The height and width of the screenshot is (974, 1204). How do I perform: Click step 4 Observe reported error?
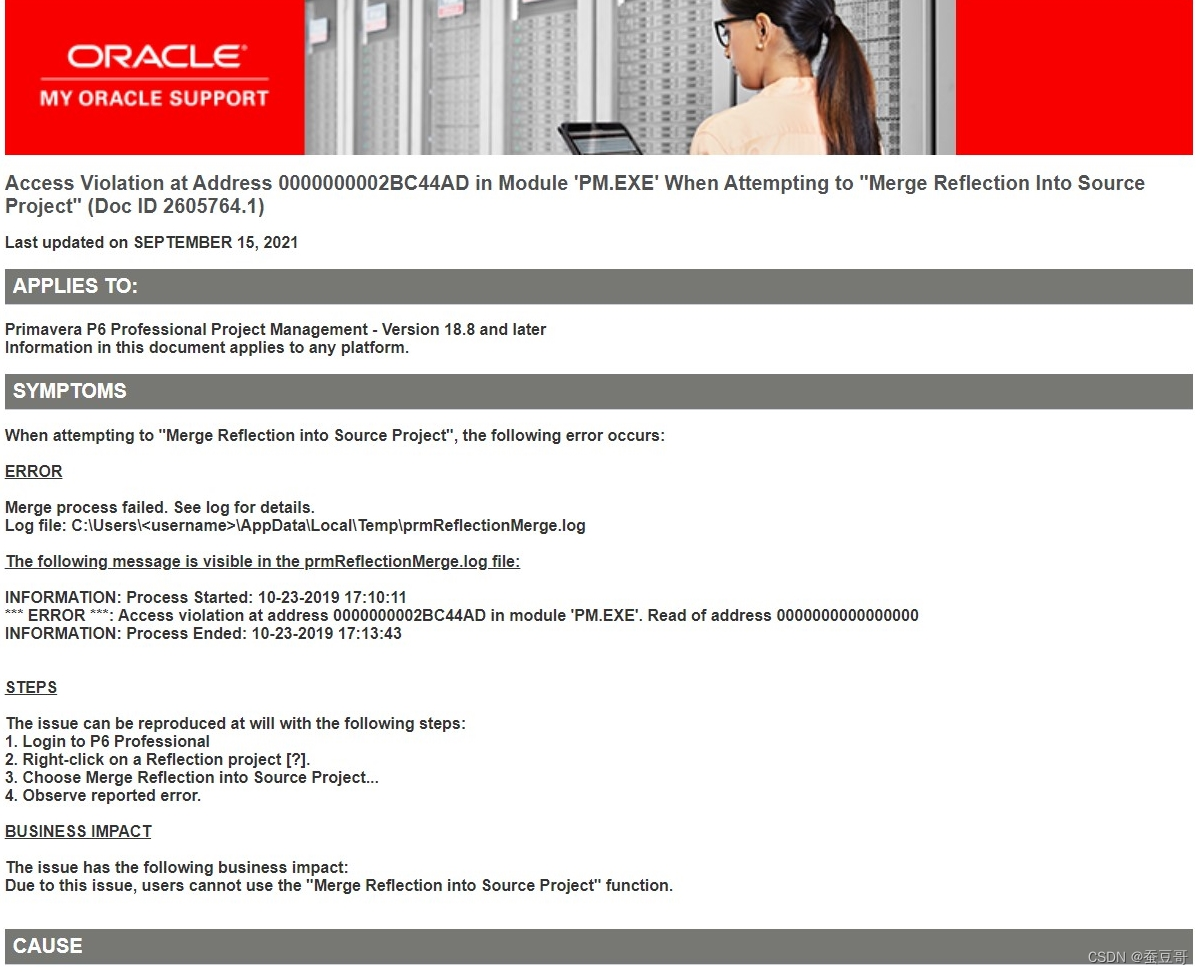coord(103,796)
